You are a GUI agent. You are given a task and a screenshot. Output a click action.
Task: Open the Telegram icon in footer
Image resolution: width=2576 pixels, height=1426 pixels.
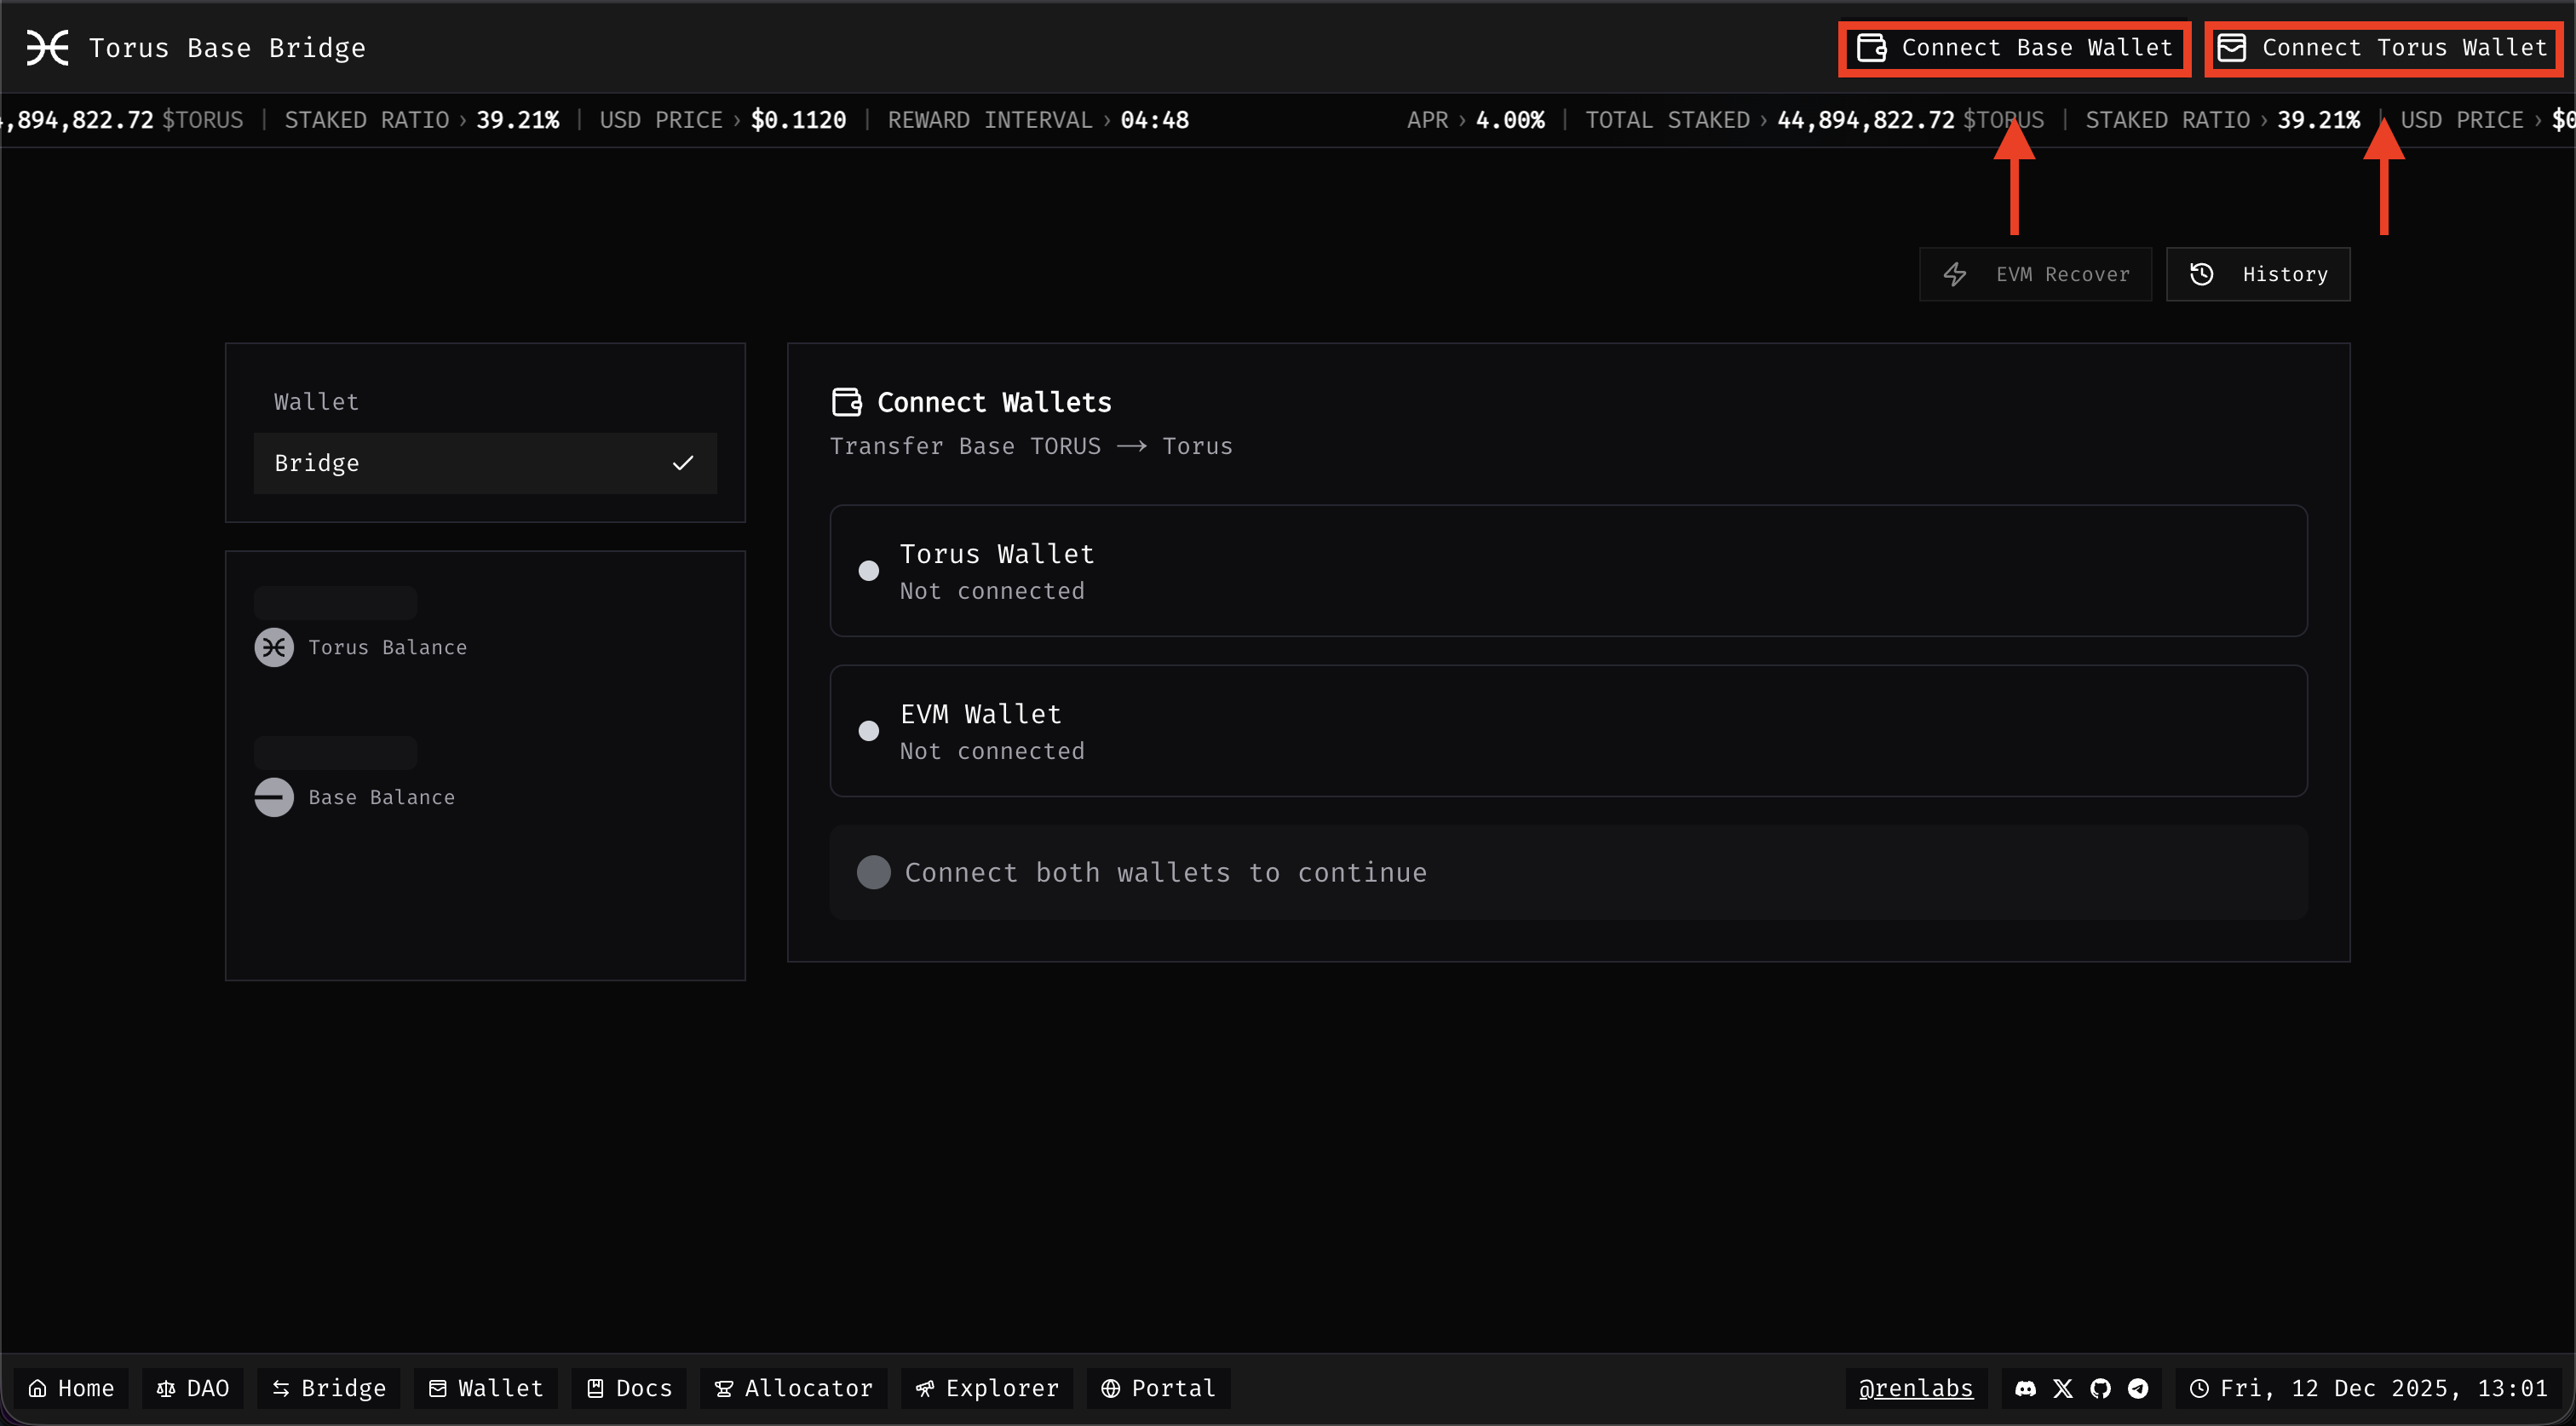tap(2138, 1388)
